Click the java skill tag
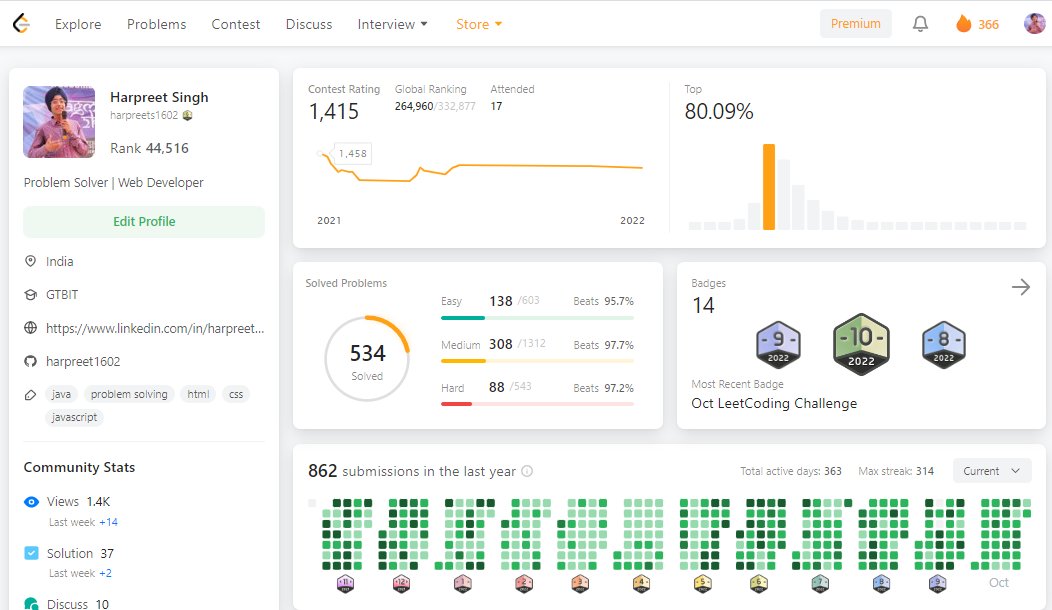 coord(61,394)
